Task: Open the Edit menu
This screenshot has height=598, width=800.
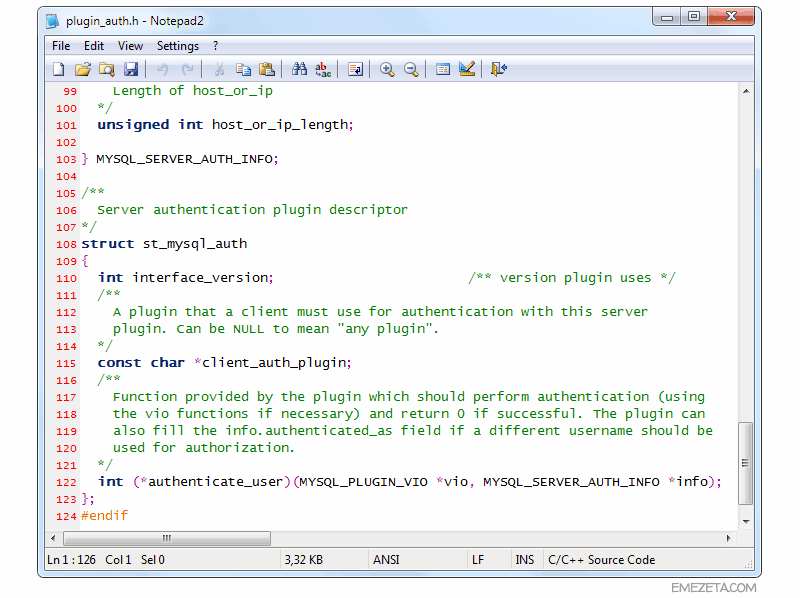Action: coord(94,46)
